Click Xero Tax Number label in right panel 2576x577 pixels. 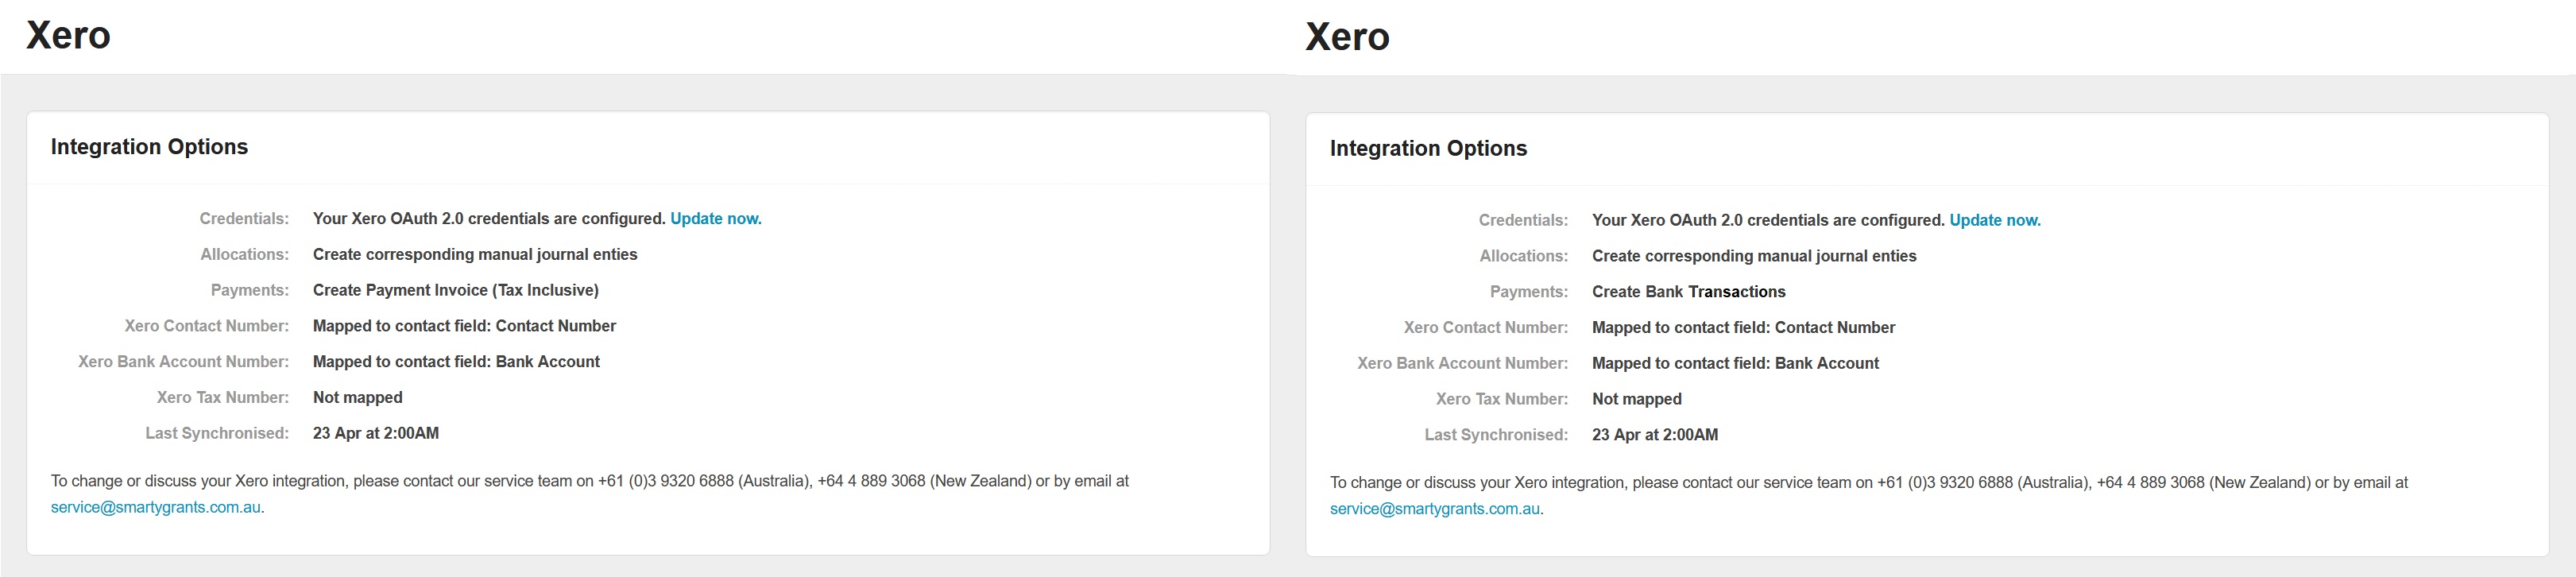pyautogui.click(x=1501, y=399)
